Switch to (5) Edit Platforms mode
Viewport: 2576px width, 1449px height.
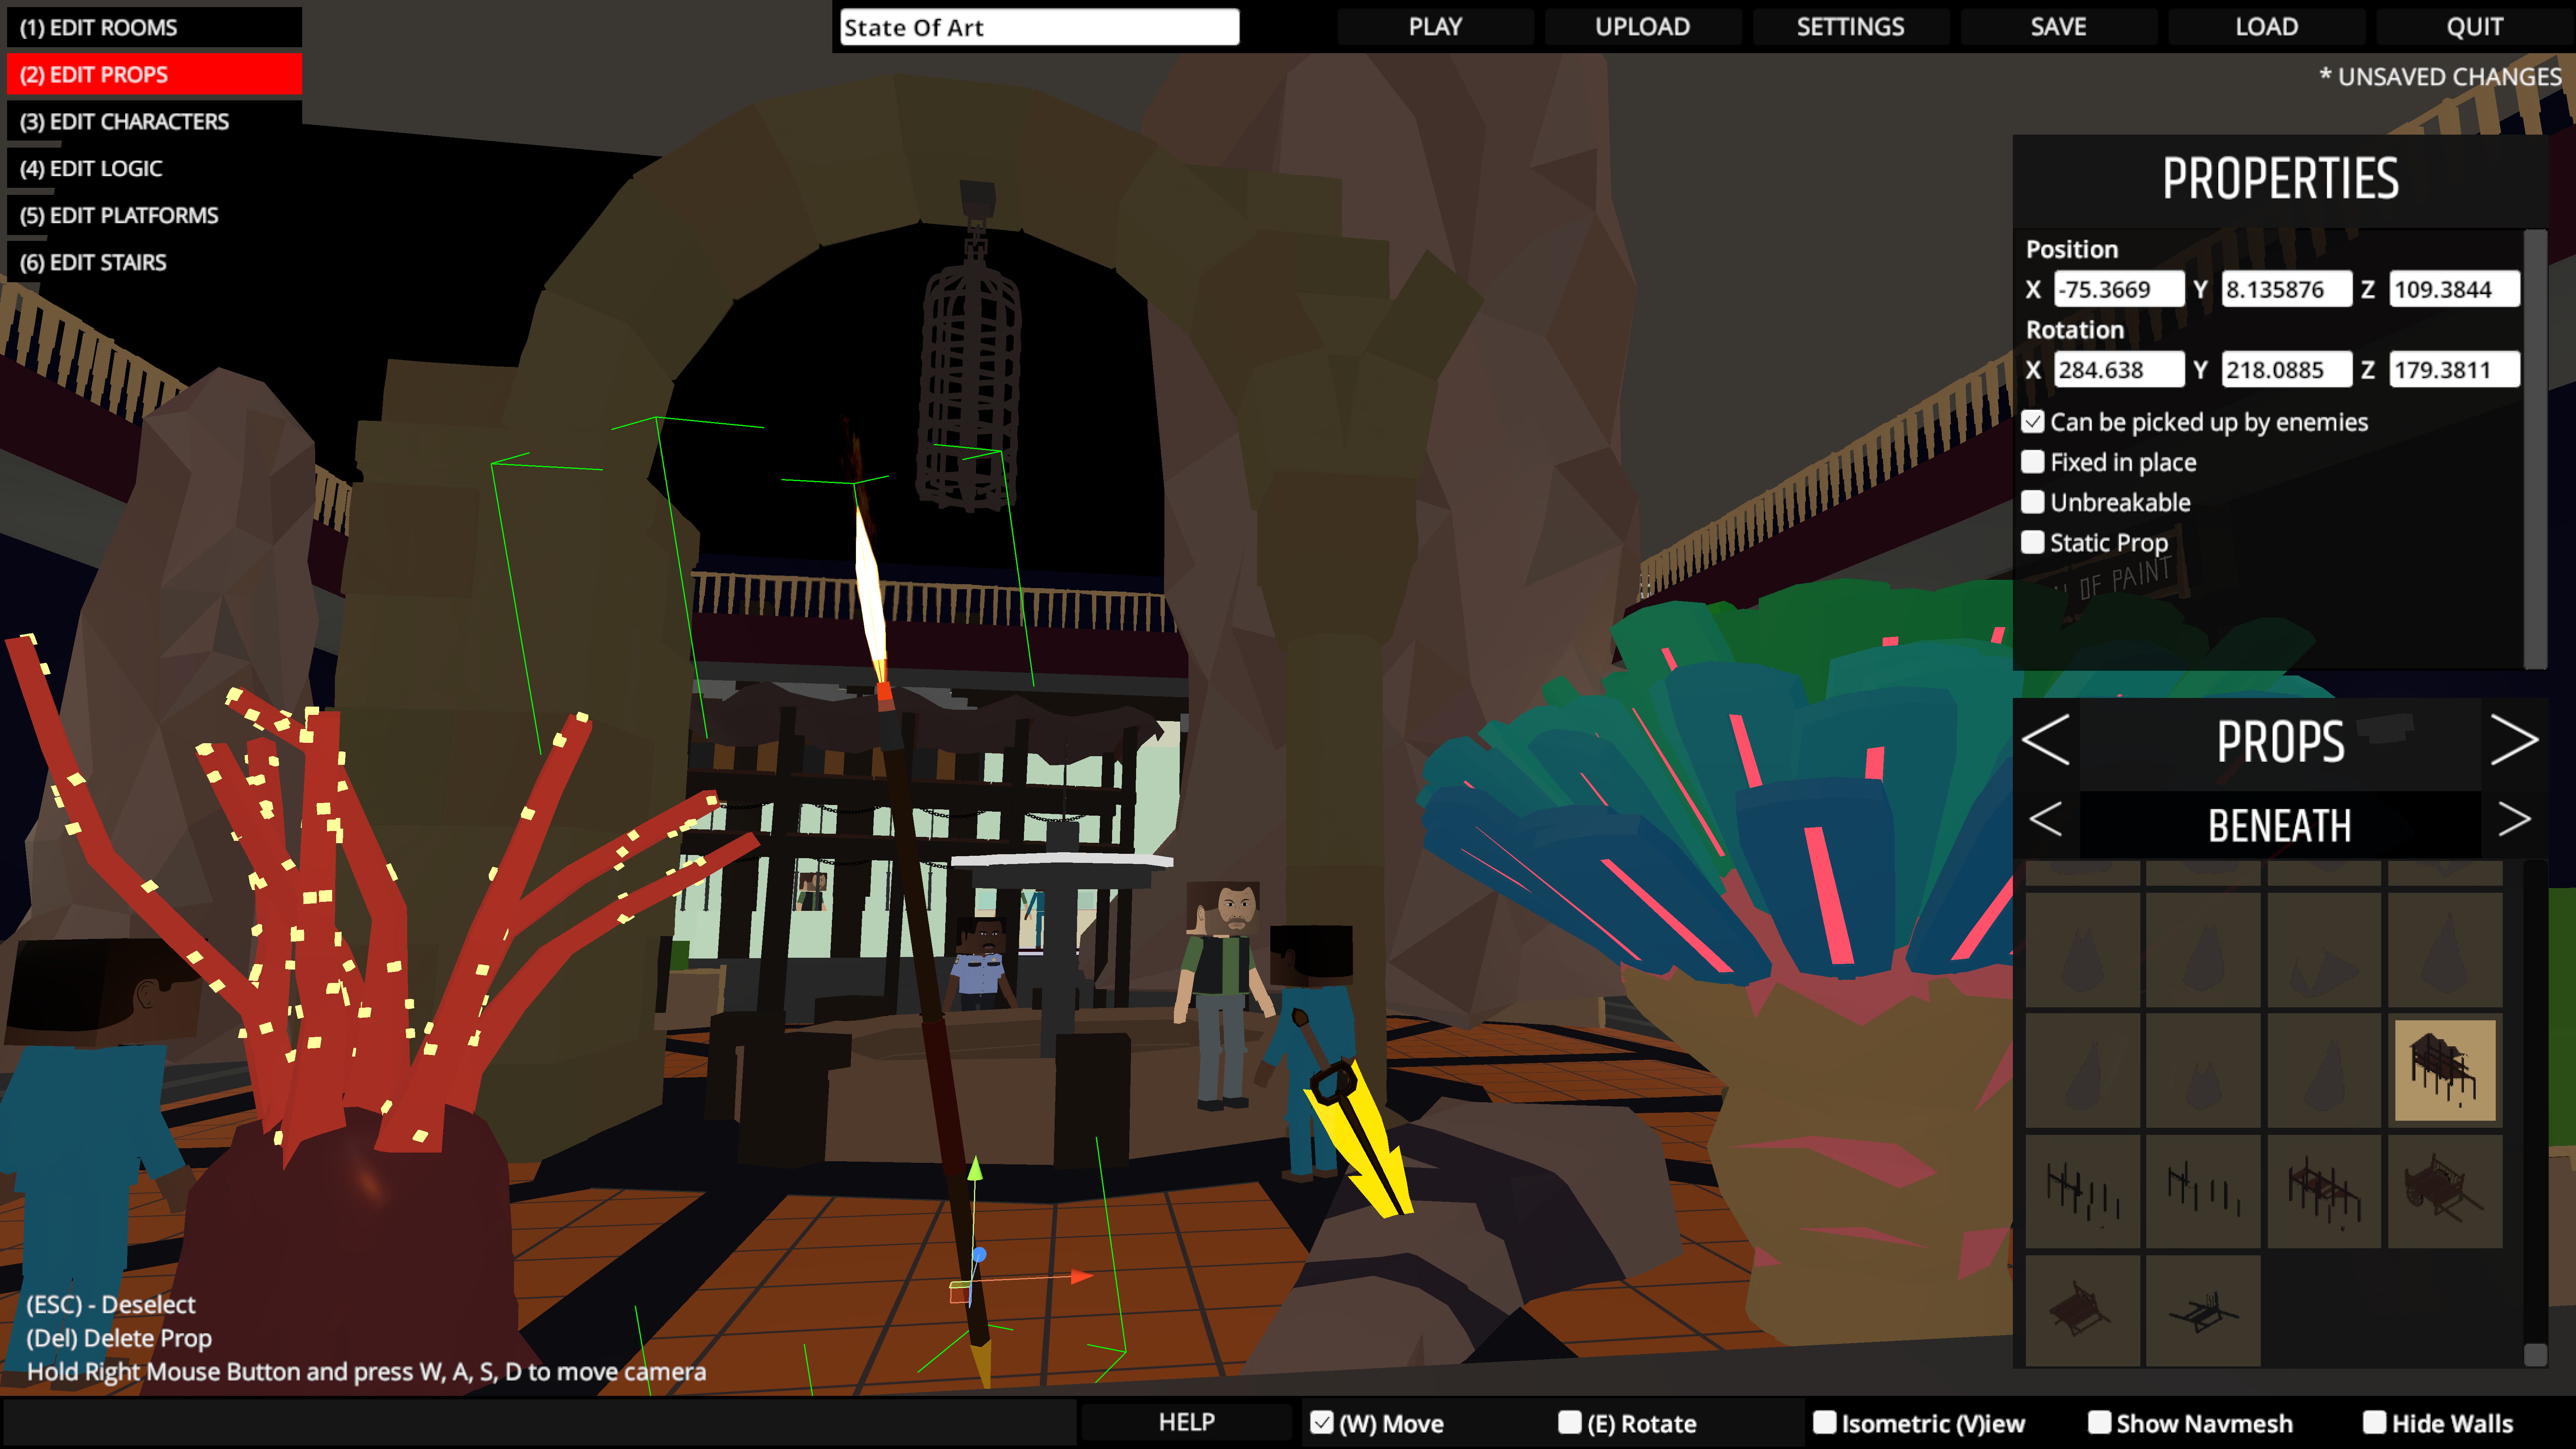point(154,215)
